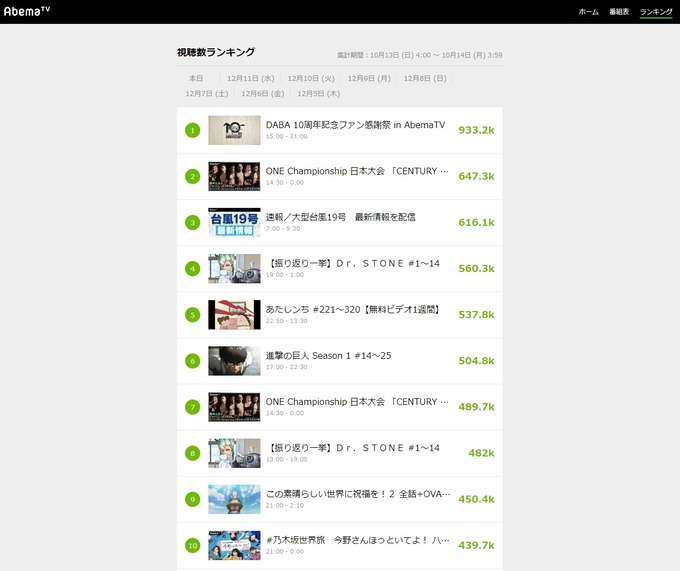Open Dr. STONE title airing 19:00 - 1:00

click(x=355, y=264)
